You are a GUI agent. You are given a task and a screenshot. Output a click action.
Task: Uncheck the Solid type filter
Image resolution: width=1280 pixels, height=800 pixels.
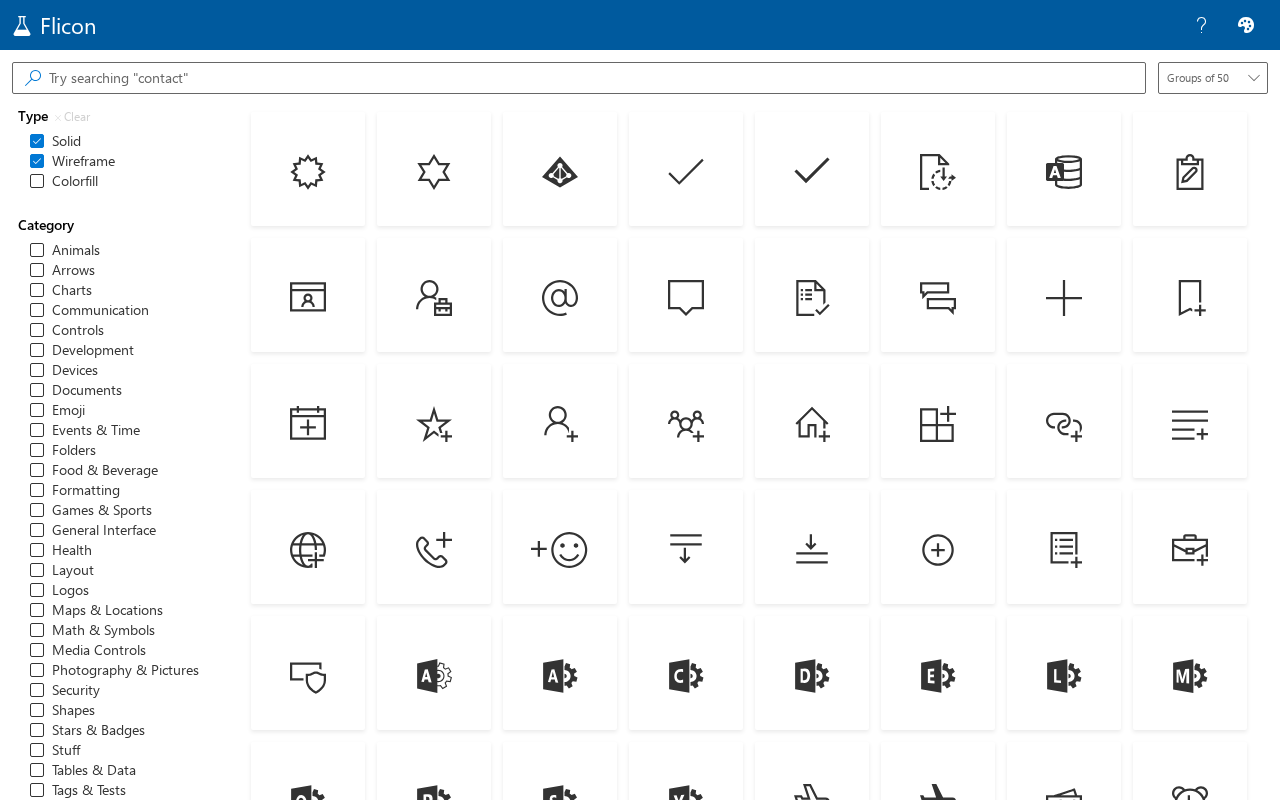pyautogui.click(x=37, y=141)
